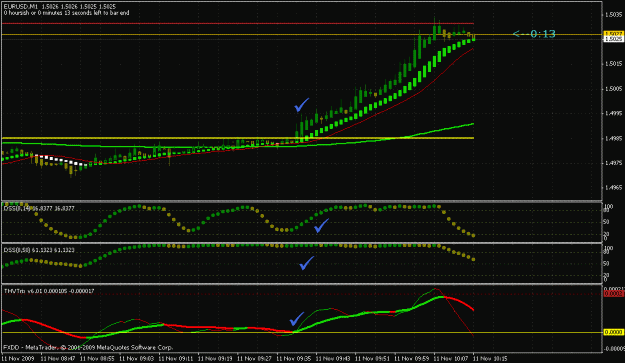The image size is (625, 363).
Task: Click the 1.4975 price scale label
Action: pos(613,163)
